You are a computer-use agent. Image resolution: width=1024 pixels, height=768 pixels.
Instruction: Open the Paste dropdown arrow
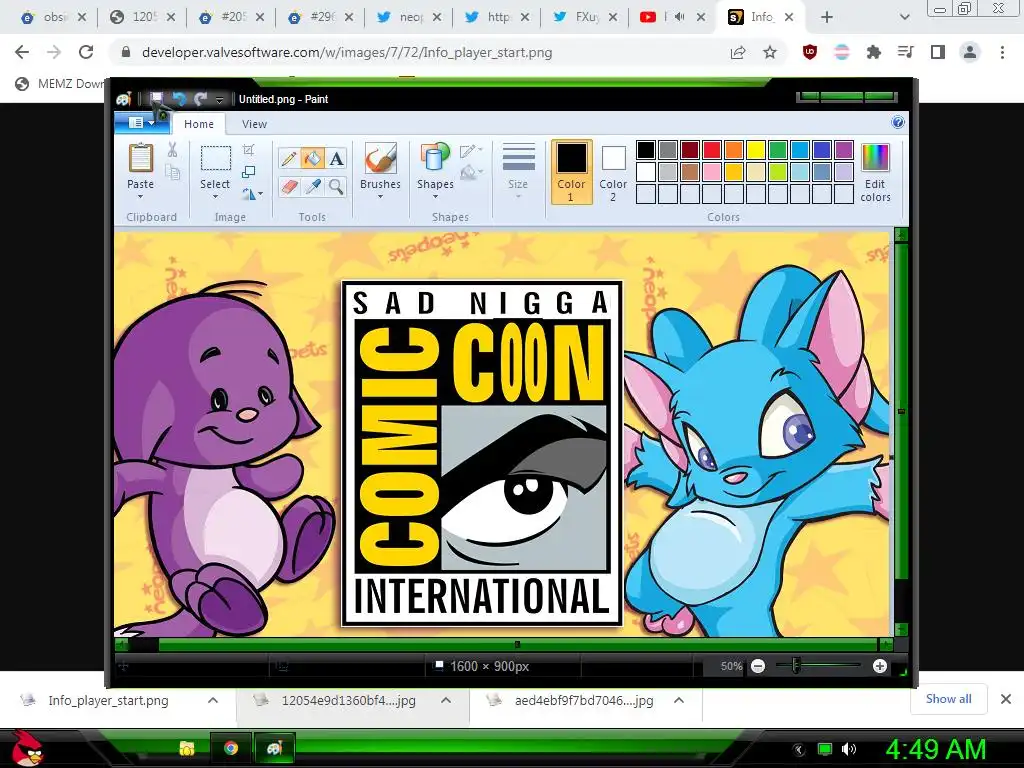pos(140,197)
